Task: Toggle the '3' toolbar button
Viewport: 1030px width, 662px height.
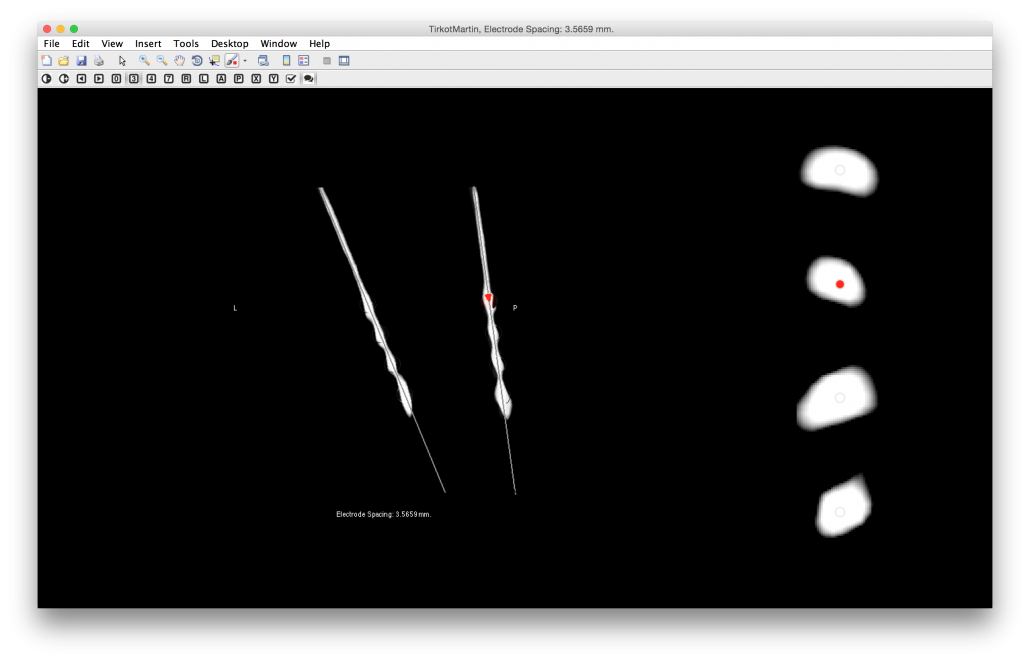Action: tap(134, 79)
